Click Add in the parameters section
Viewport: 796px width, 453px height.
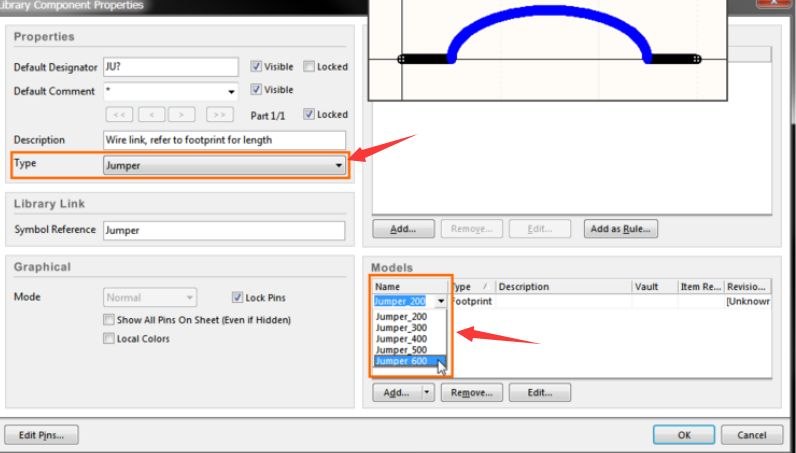coord(403,229)
